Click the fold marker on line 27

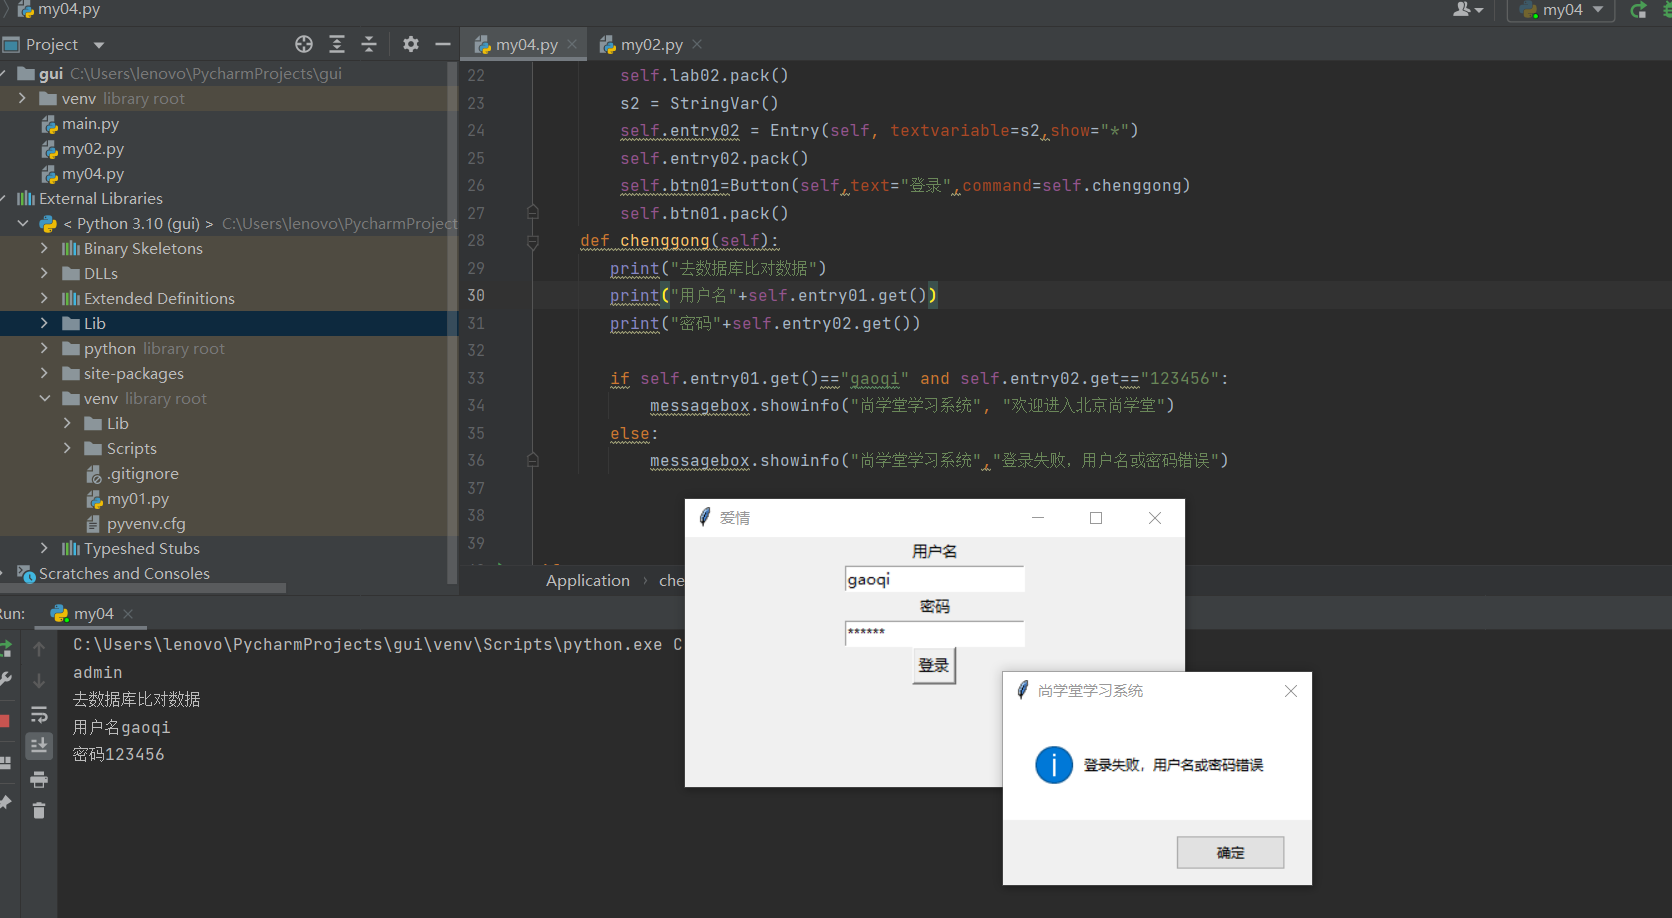[533, 213]
